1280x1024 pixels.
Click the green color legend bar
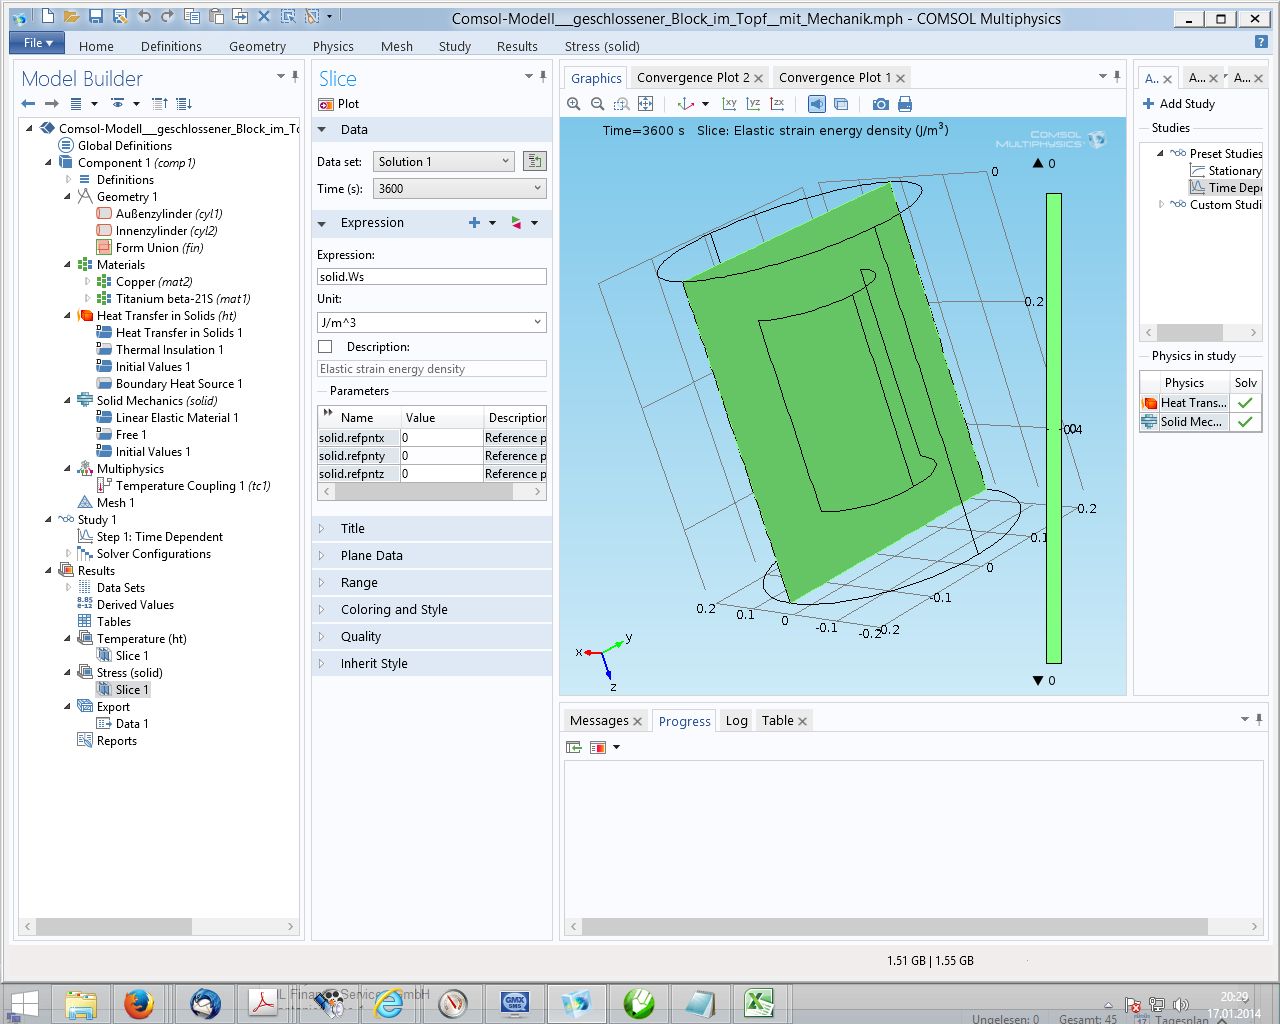click(x=1053, y=428)
